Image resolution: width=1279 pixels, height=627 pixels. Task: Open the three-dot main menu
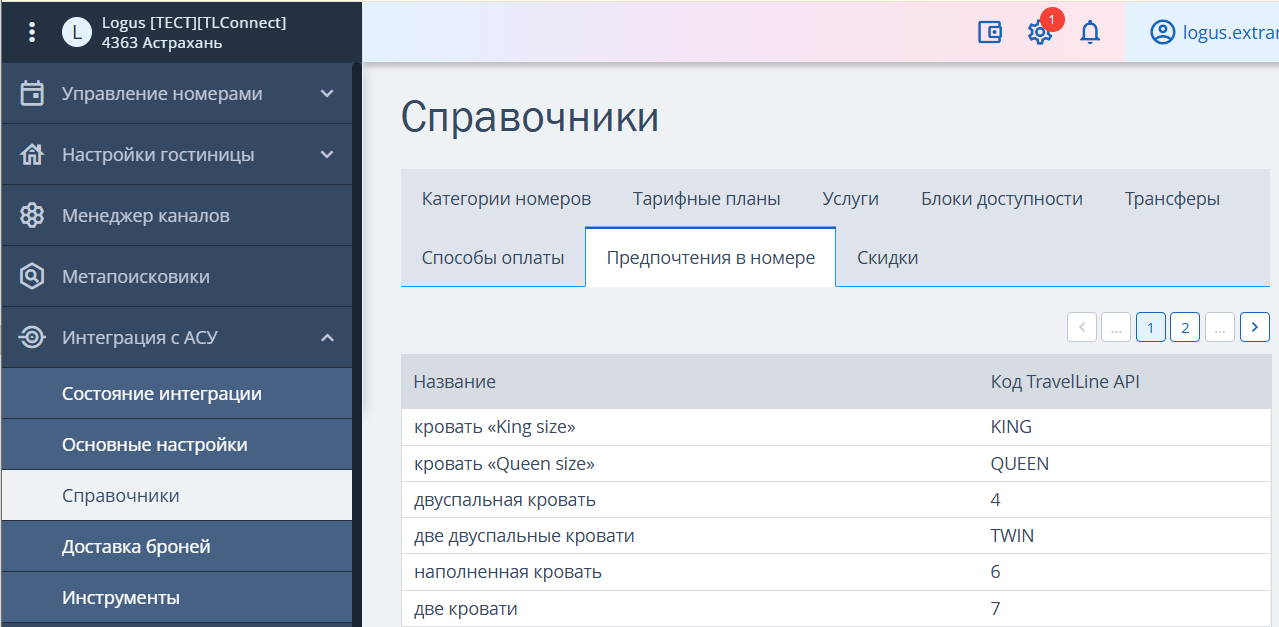(x=32, y=32)
